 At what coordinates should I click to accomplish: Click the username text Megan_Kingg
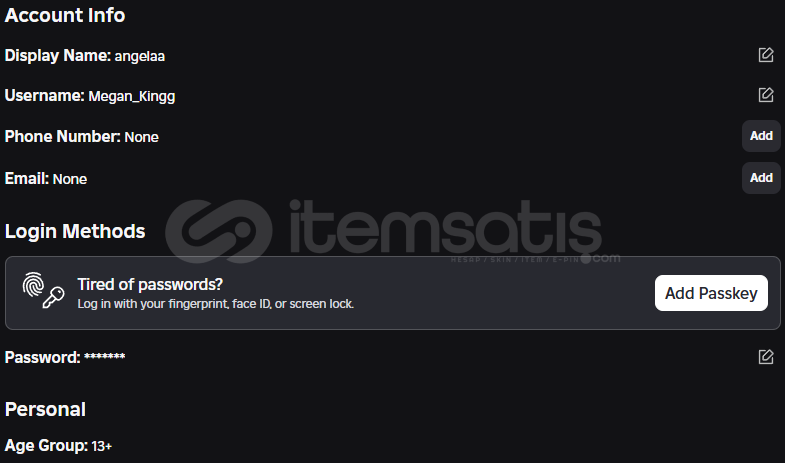pyautogui.click(x=132, y=96)
